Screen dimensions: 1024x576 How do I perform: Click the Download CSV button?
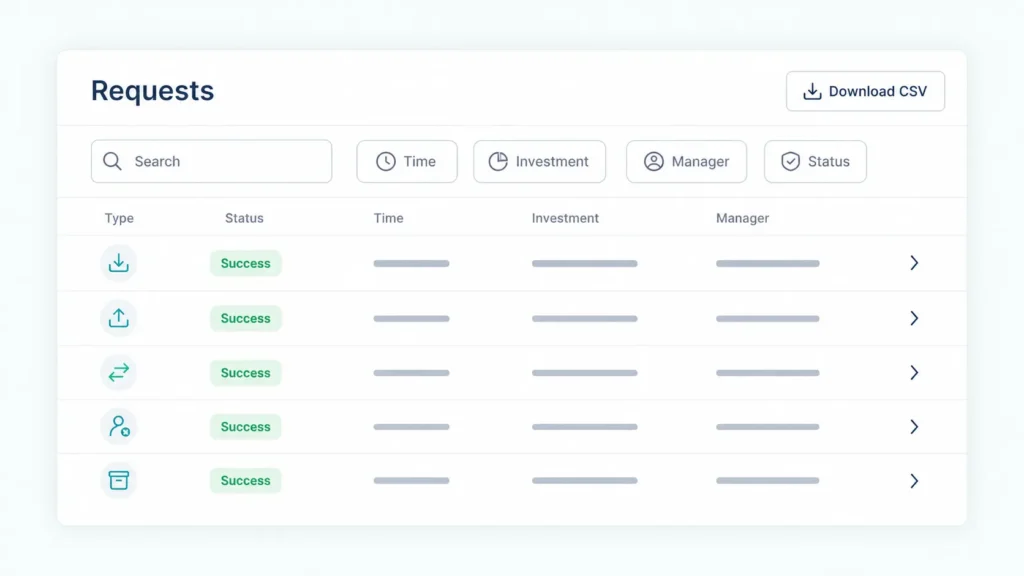pos(865,91)
